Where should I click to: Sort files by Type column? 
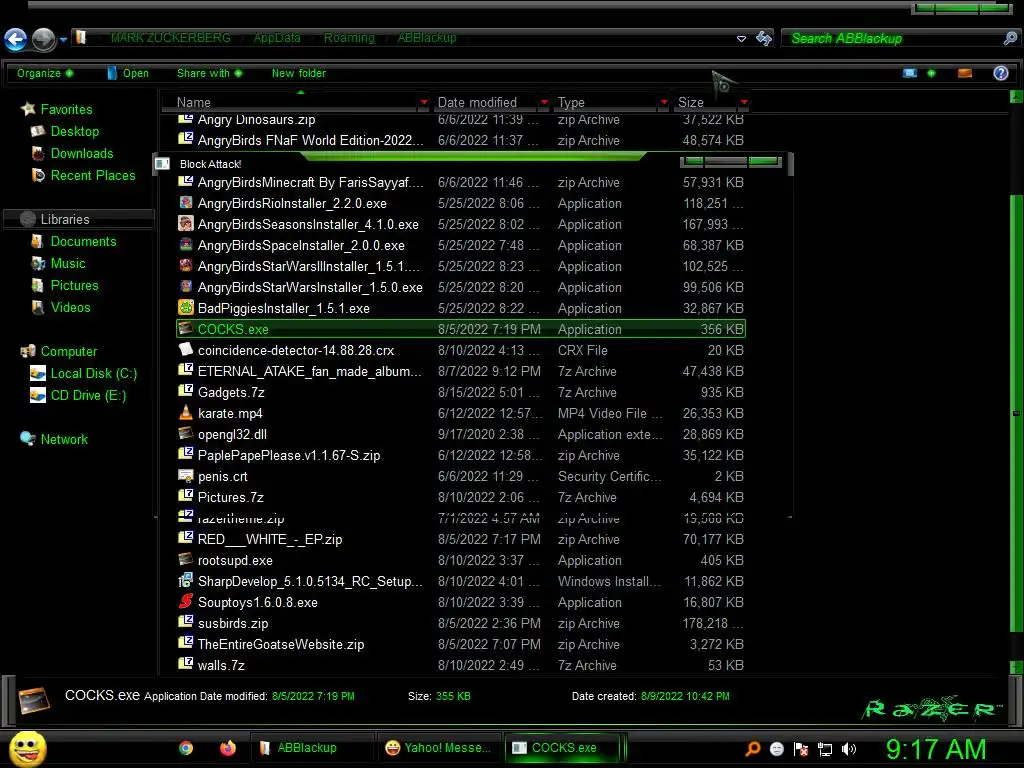point(571,103)
